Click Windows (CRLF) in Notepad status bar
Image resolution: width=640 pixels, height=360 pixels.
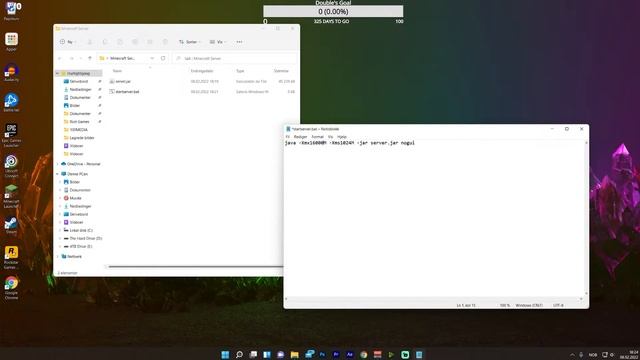click(529, 305)
